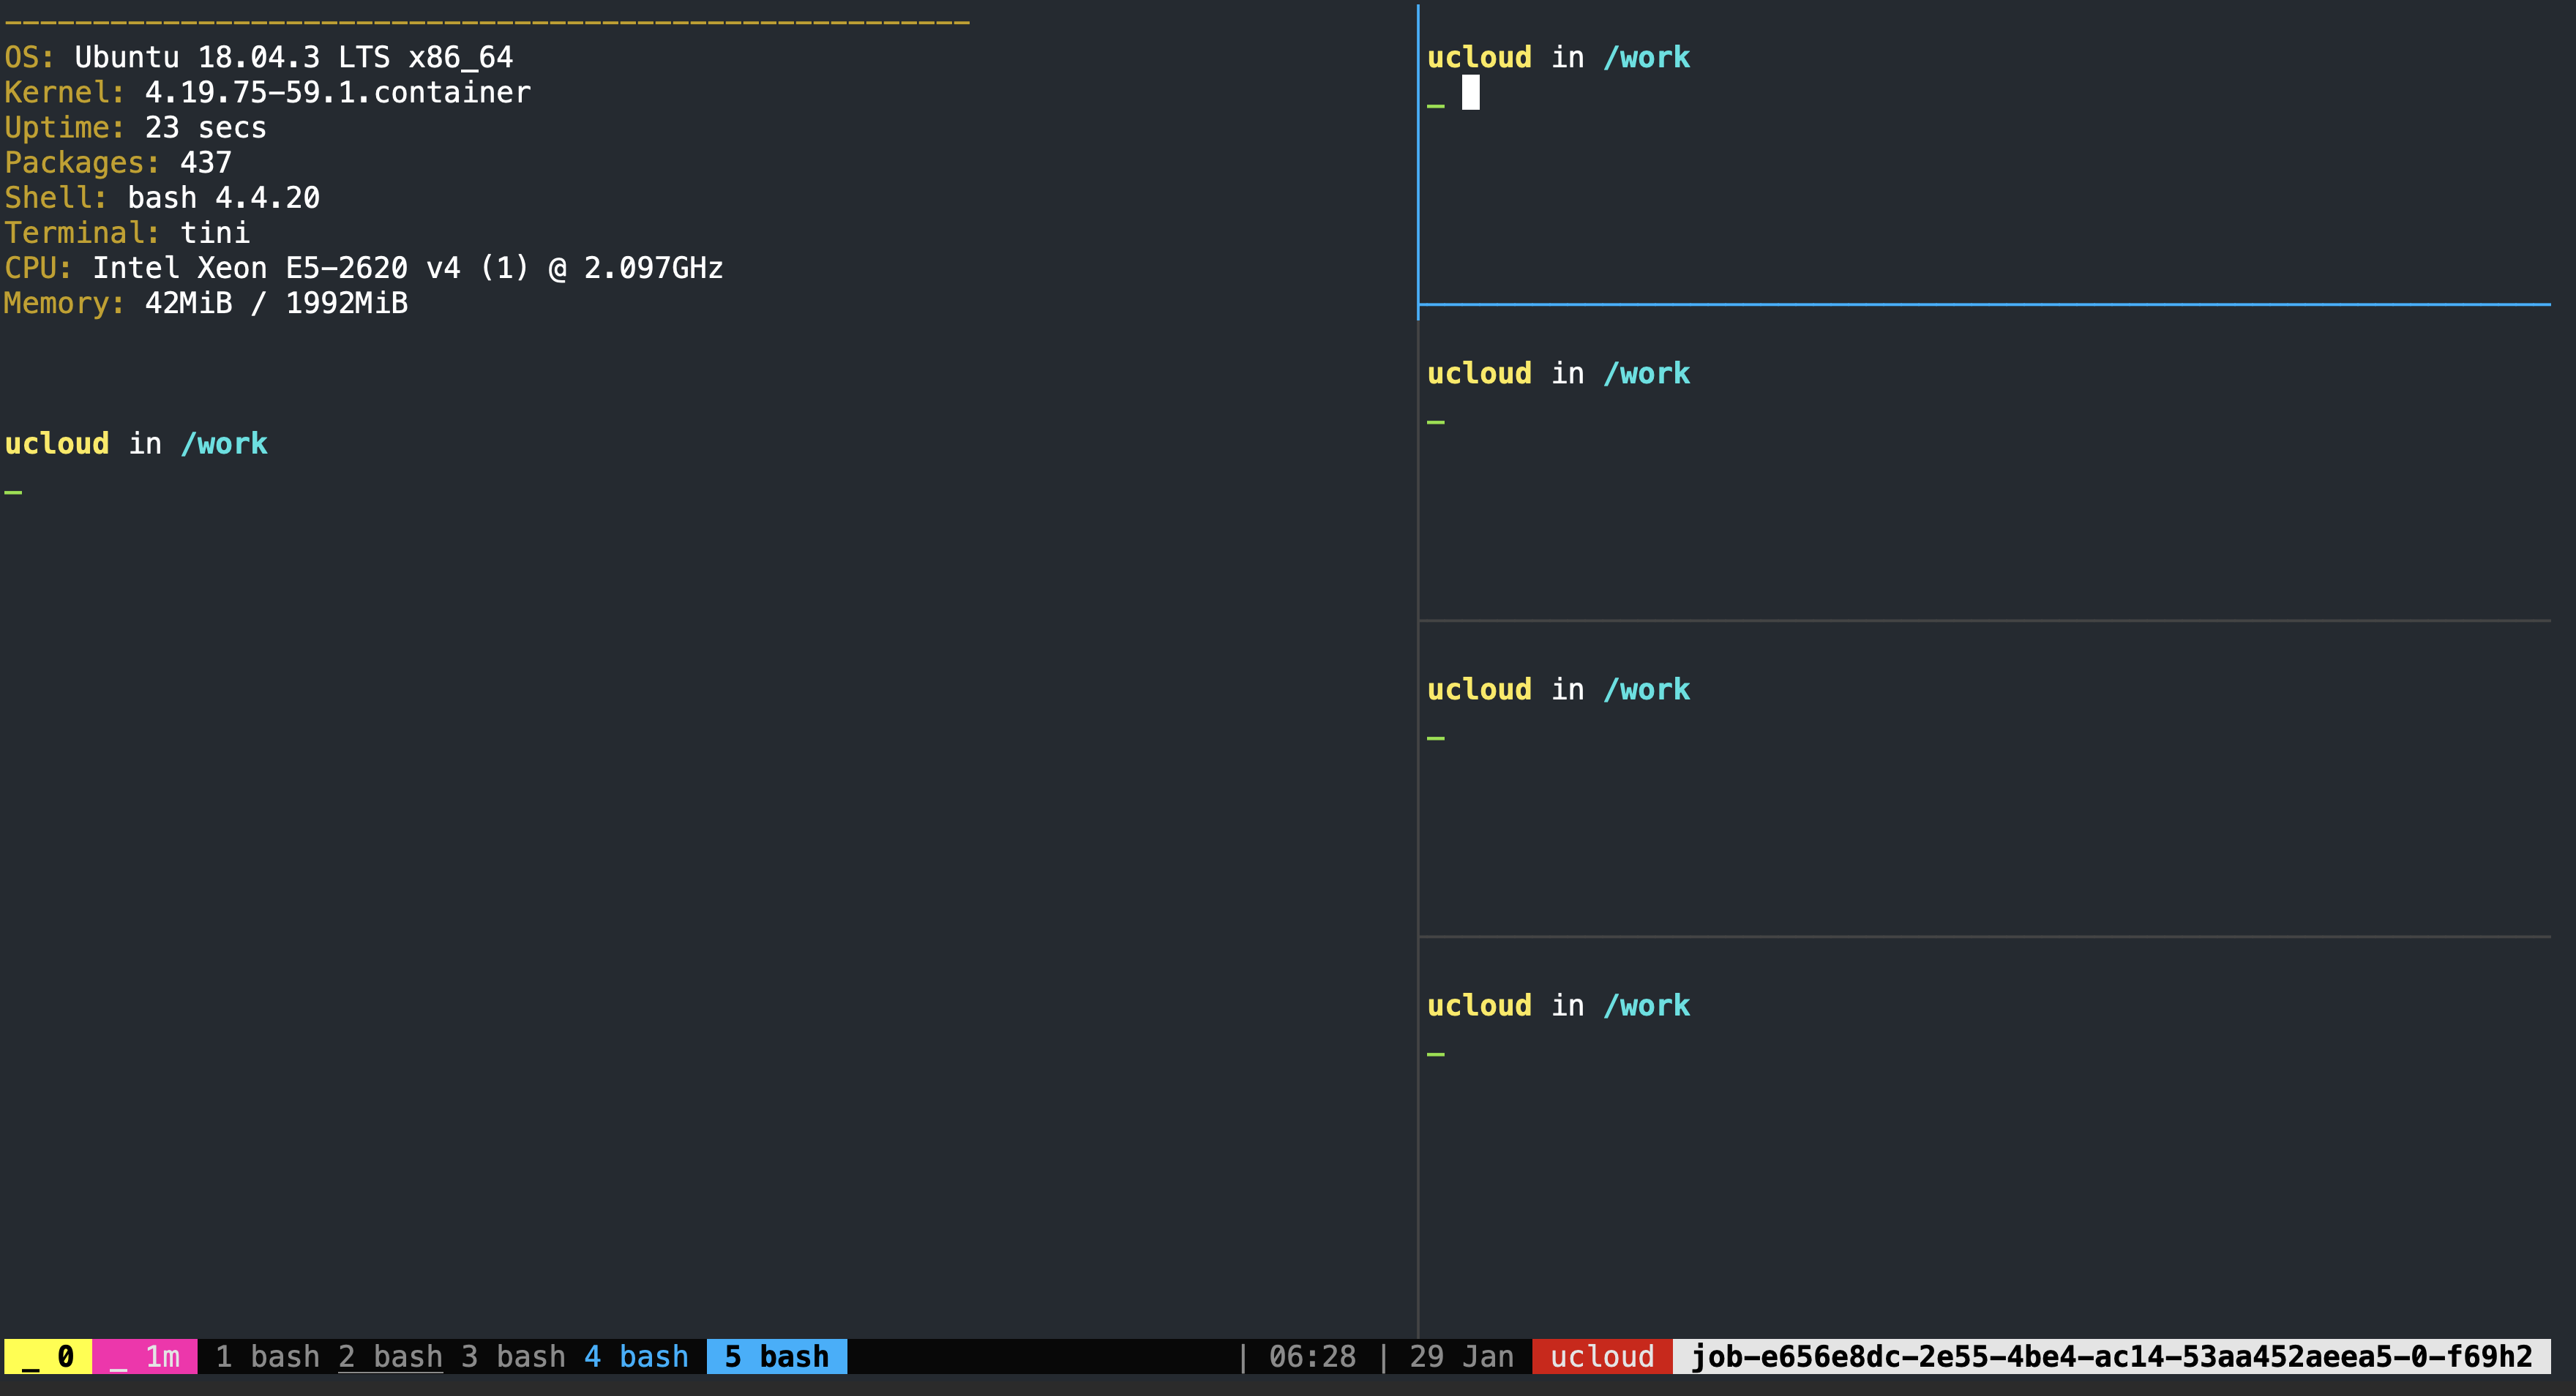Click the CPU: Intel Xeon E5-2620 line
Screen dimensions: 2576x1396
[363, 267]
